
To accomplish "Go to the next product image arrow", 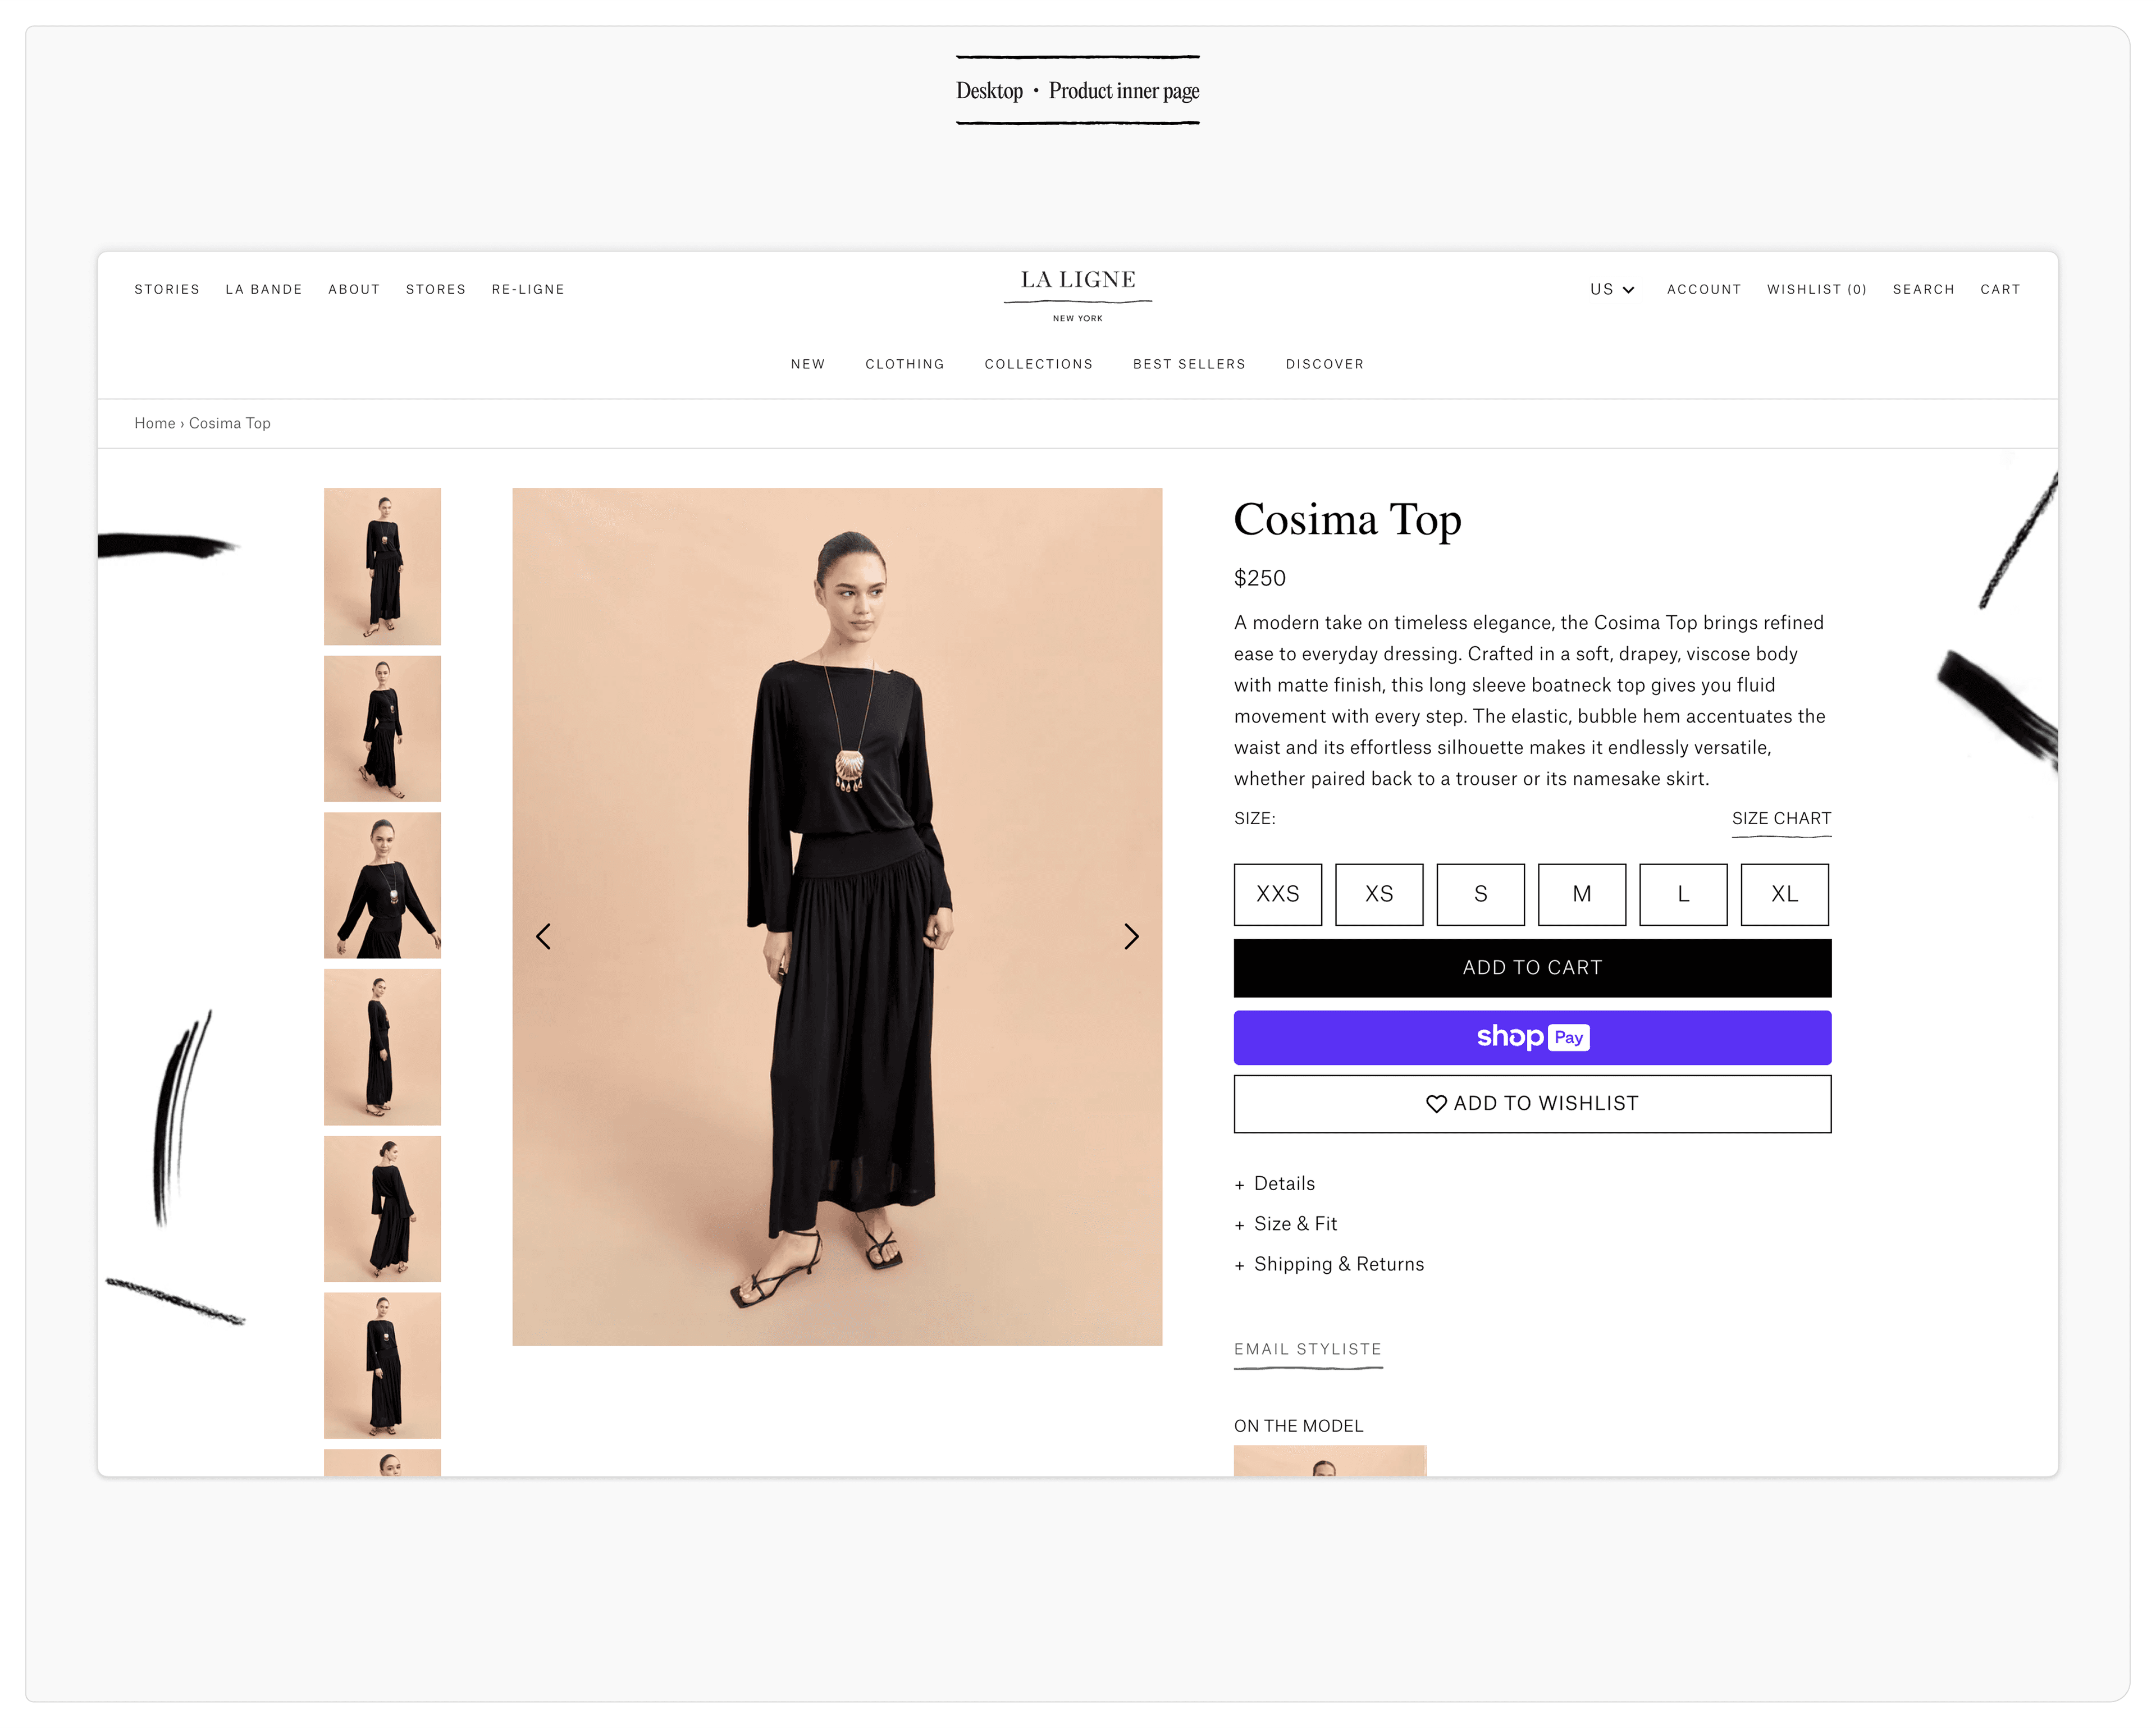I will coord(1131,936).
